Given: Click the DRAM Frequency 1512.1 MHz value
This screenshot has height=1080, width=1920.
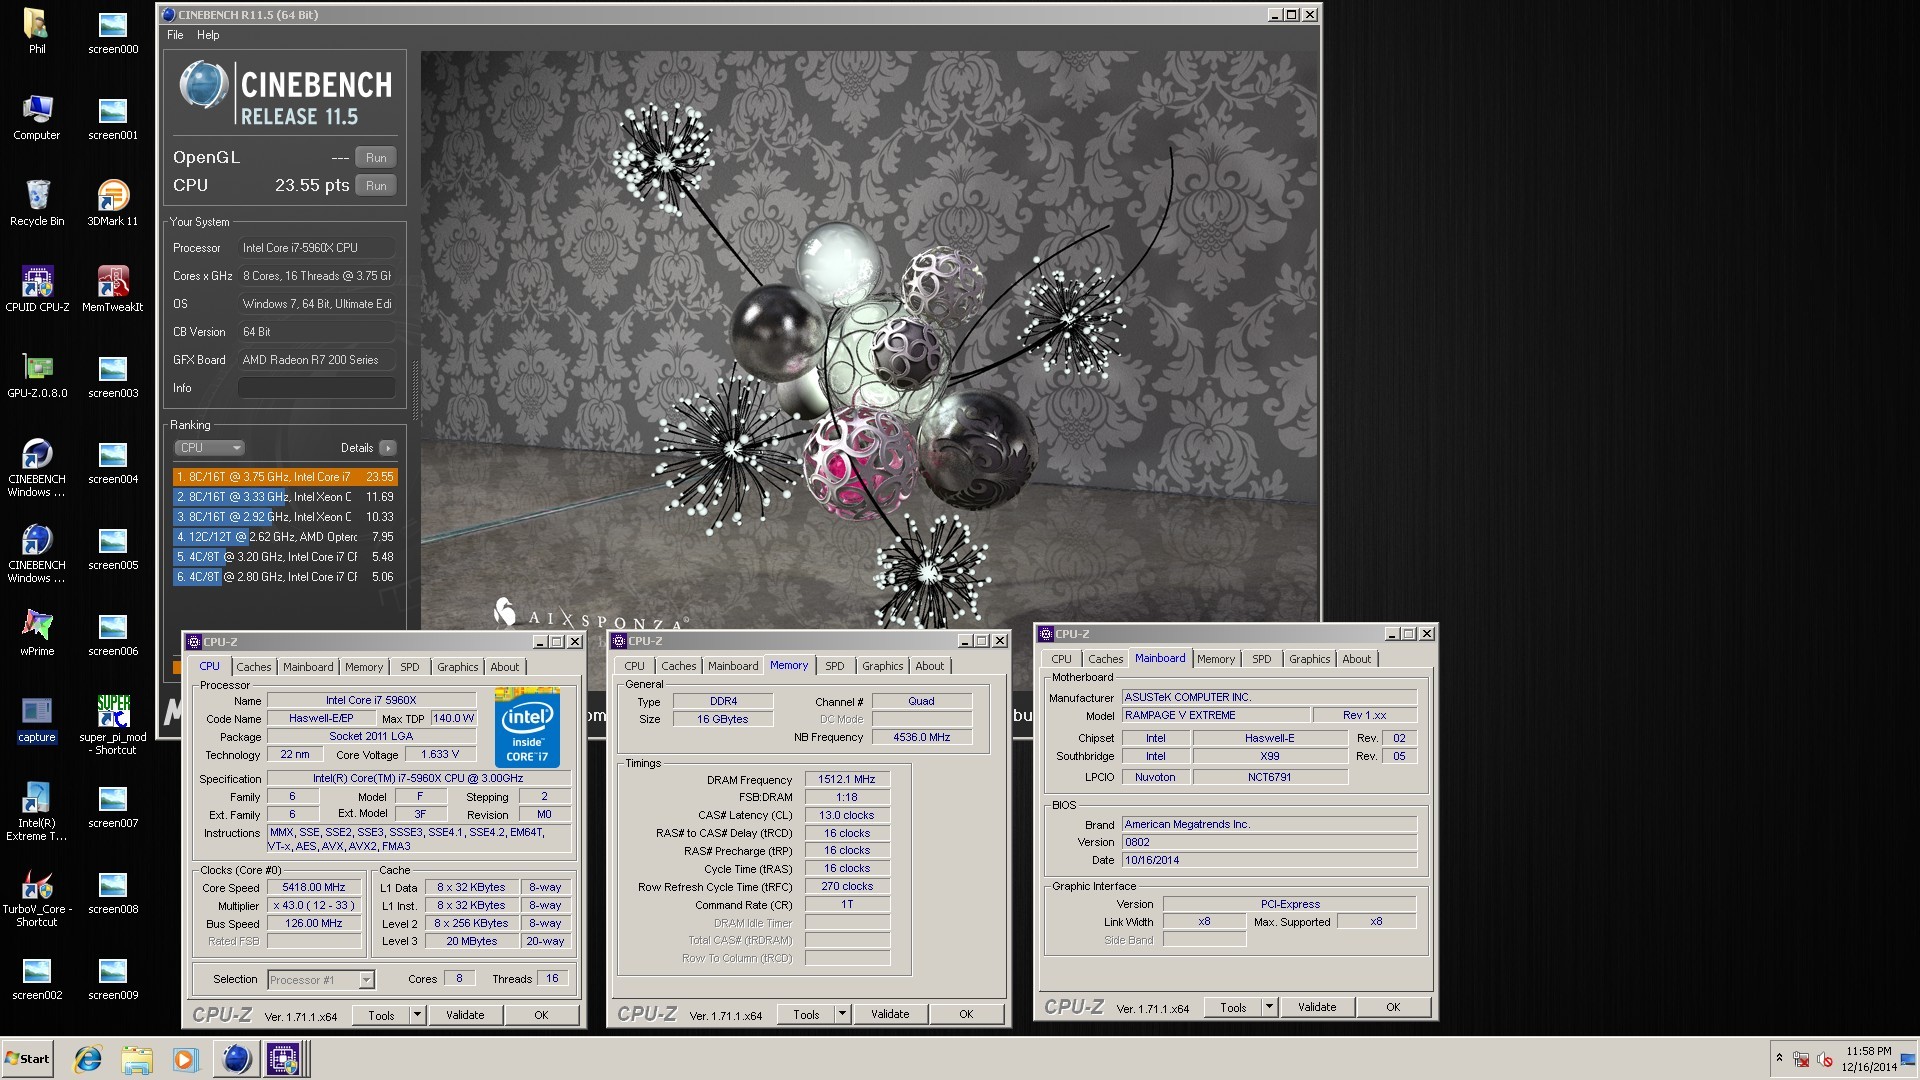Looking at the screenshot, I should 847,780.
